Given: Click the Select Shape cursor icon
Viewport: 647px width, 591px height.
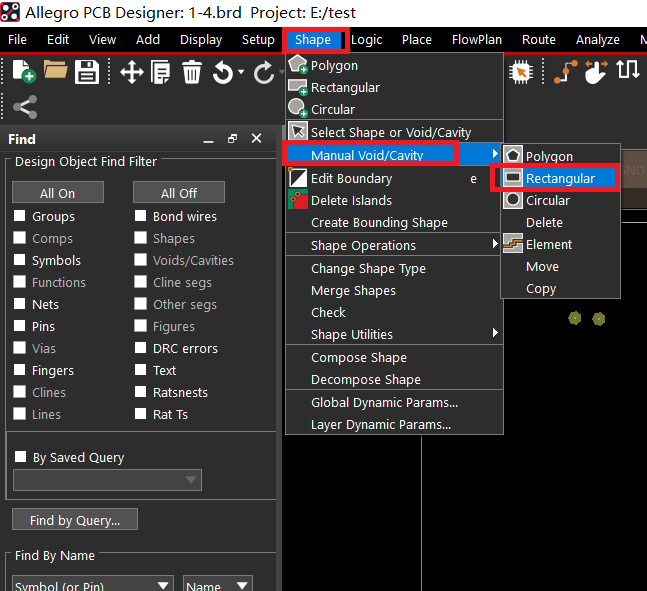Looking at the screenshot, I should (x=298, y=131).
